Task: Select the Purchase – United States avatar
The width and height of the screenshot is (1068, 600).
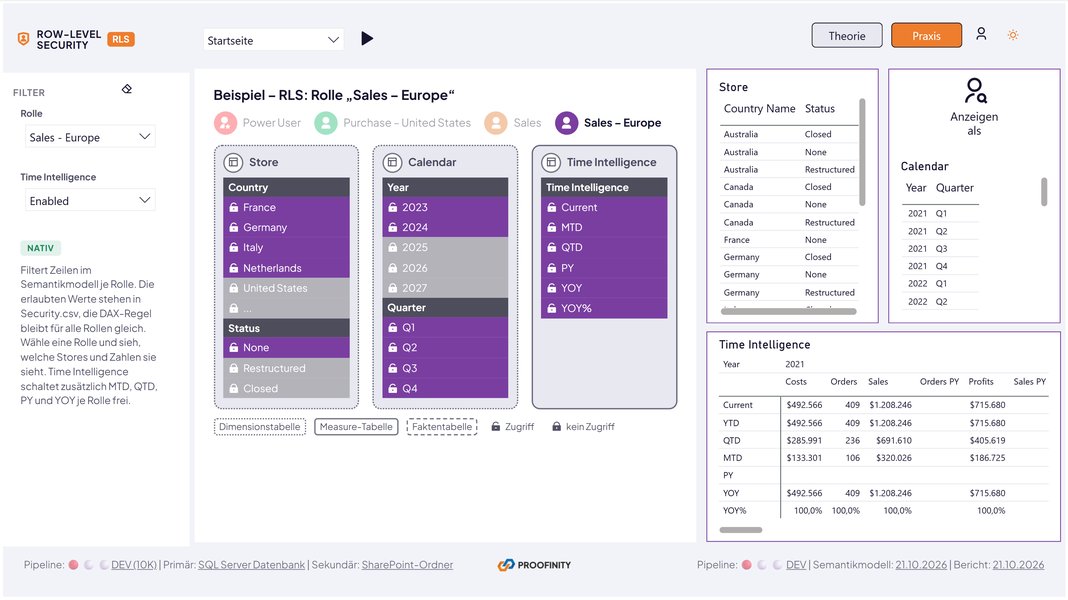Action: click(x=326, y=123)
